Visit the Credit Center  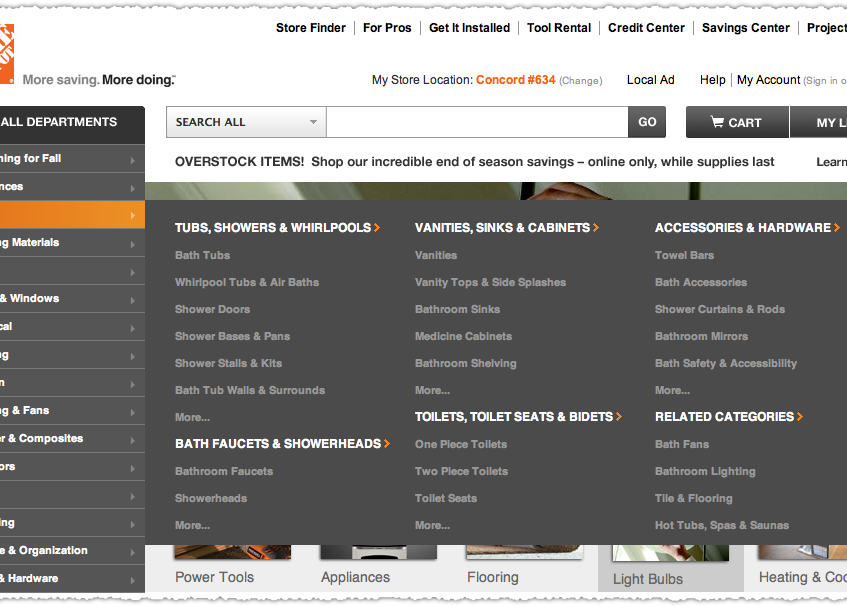646,28
